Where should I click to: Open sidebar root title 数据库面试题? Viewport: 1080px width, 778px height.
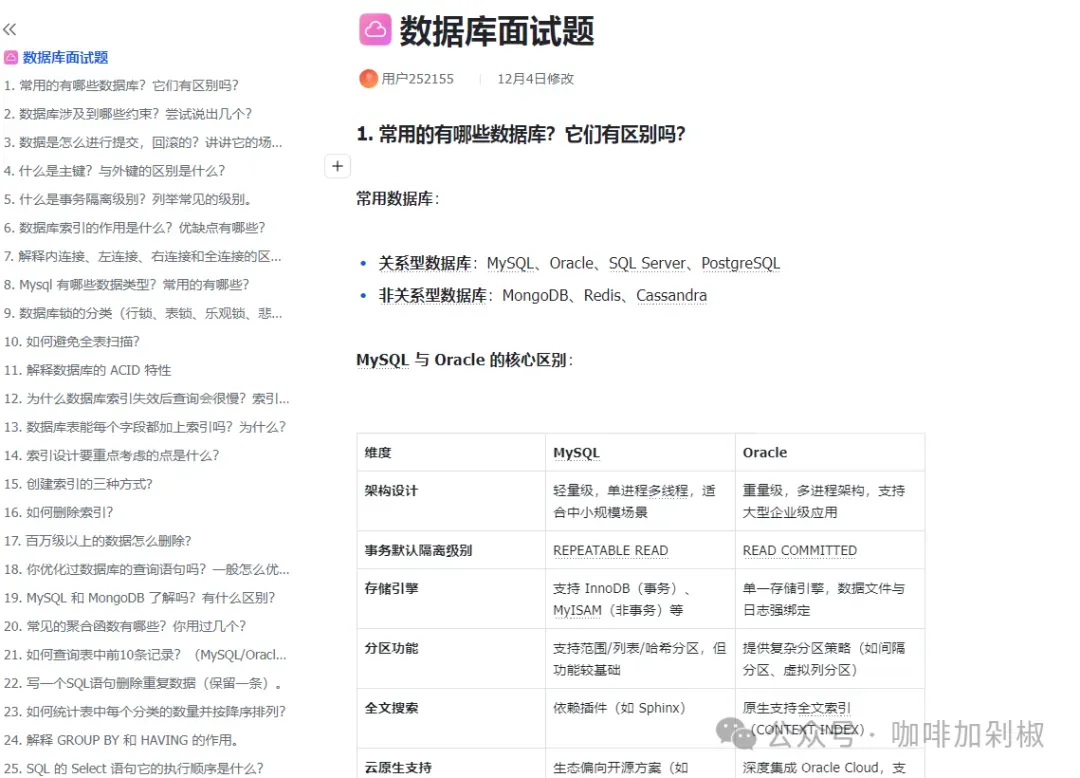pos(65,58)
